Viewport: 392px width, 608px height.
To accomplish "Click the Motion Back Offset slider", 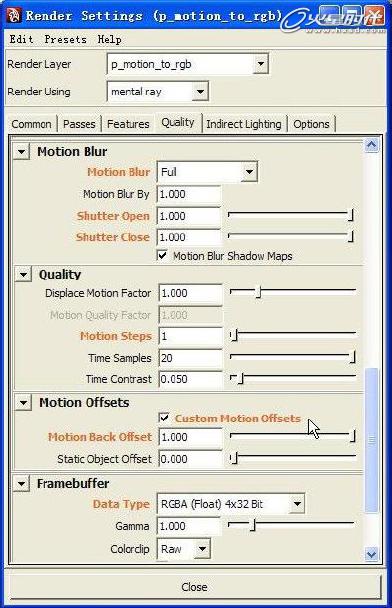I will coord(293,437).
